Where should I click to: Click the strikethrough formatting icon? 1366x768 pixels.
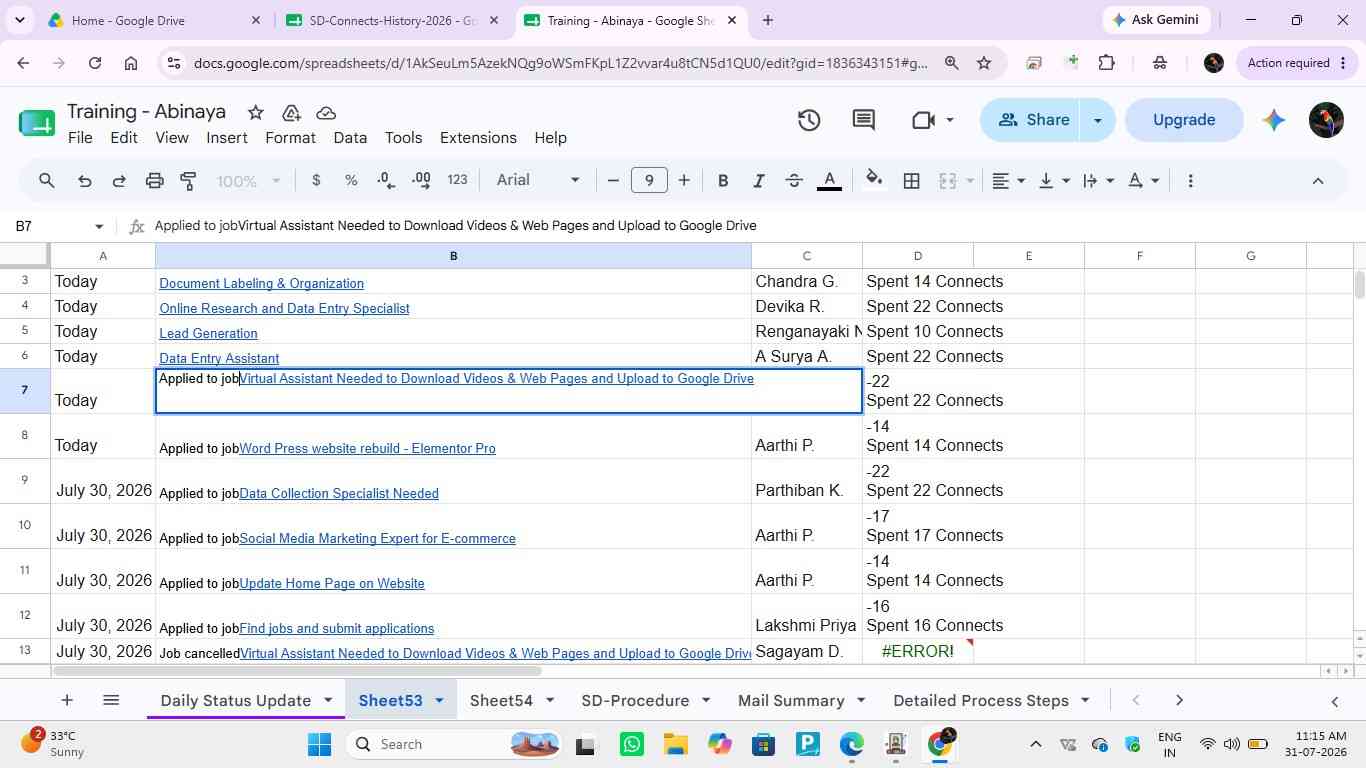(794, 181)
